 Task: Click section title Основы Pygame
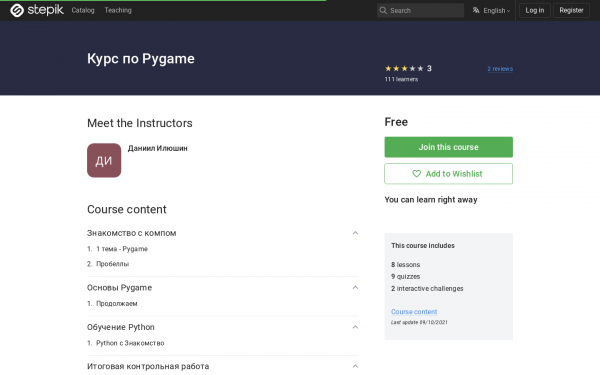coord(119,288)
